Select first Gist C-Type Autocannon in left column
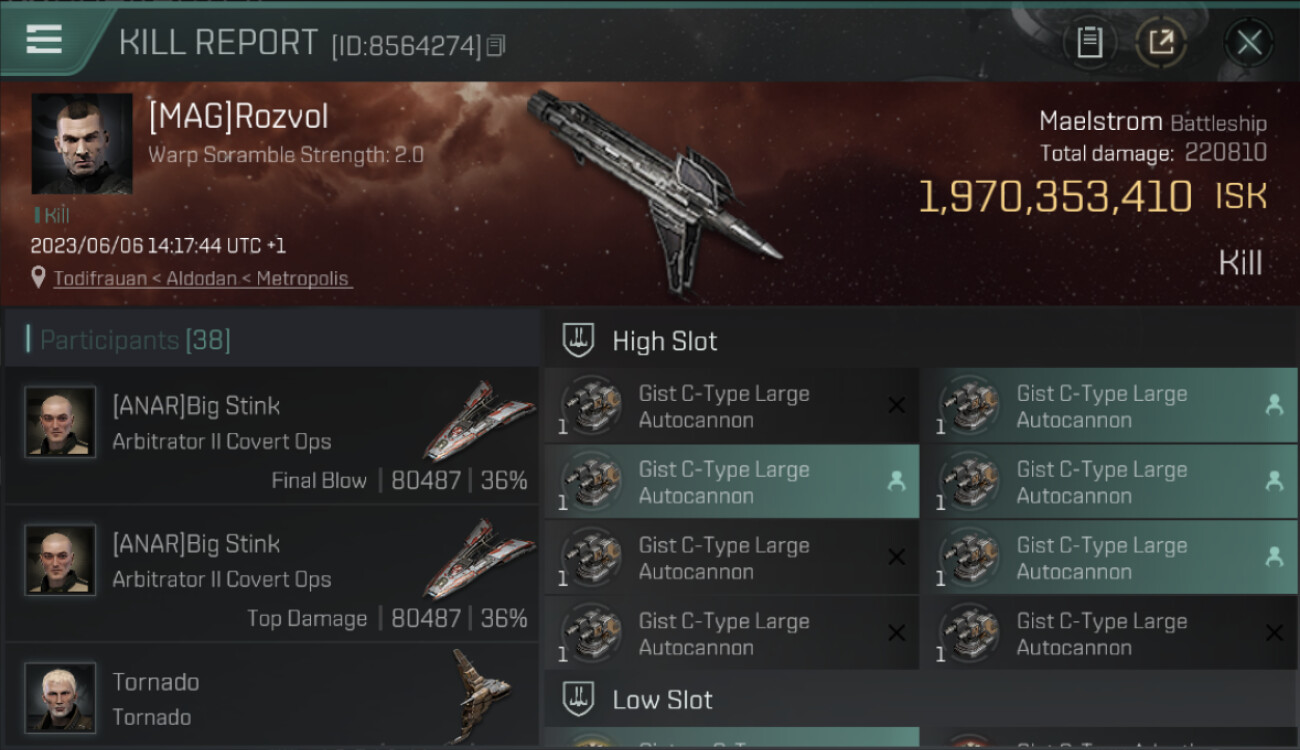 click(731, 406)
